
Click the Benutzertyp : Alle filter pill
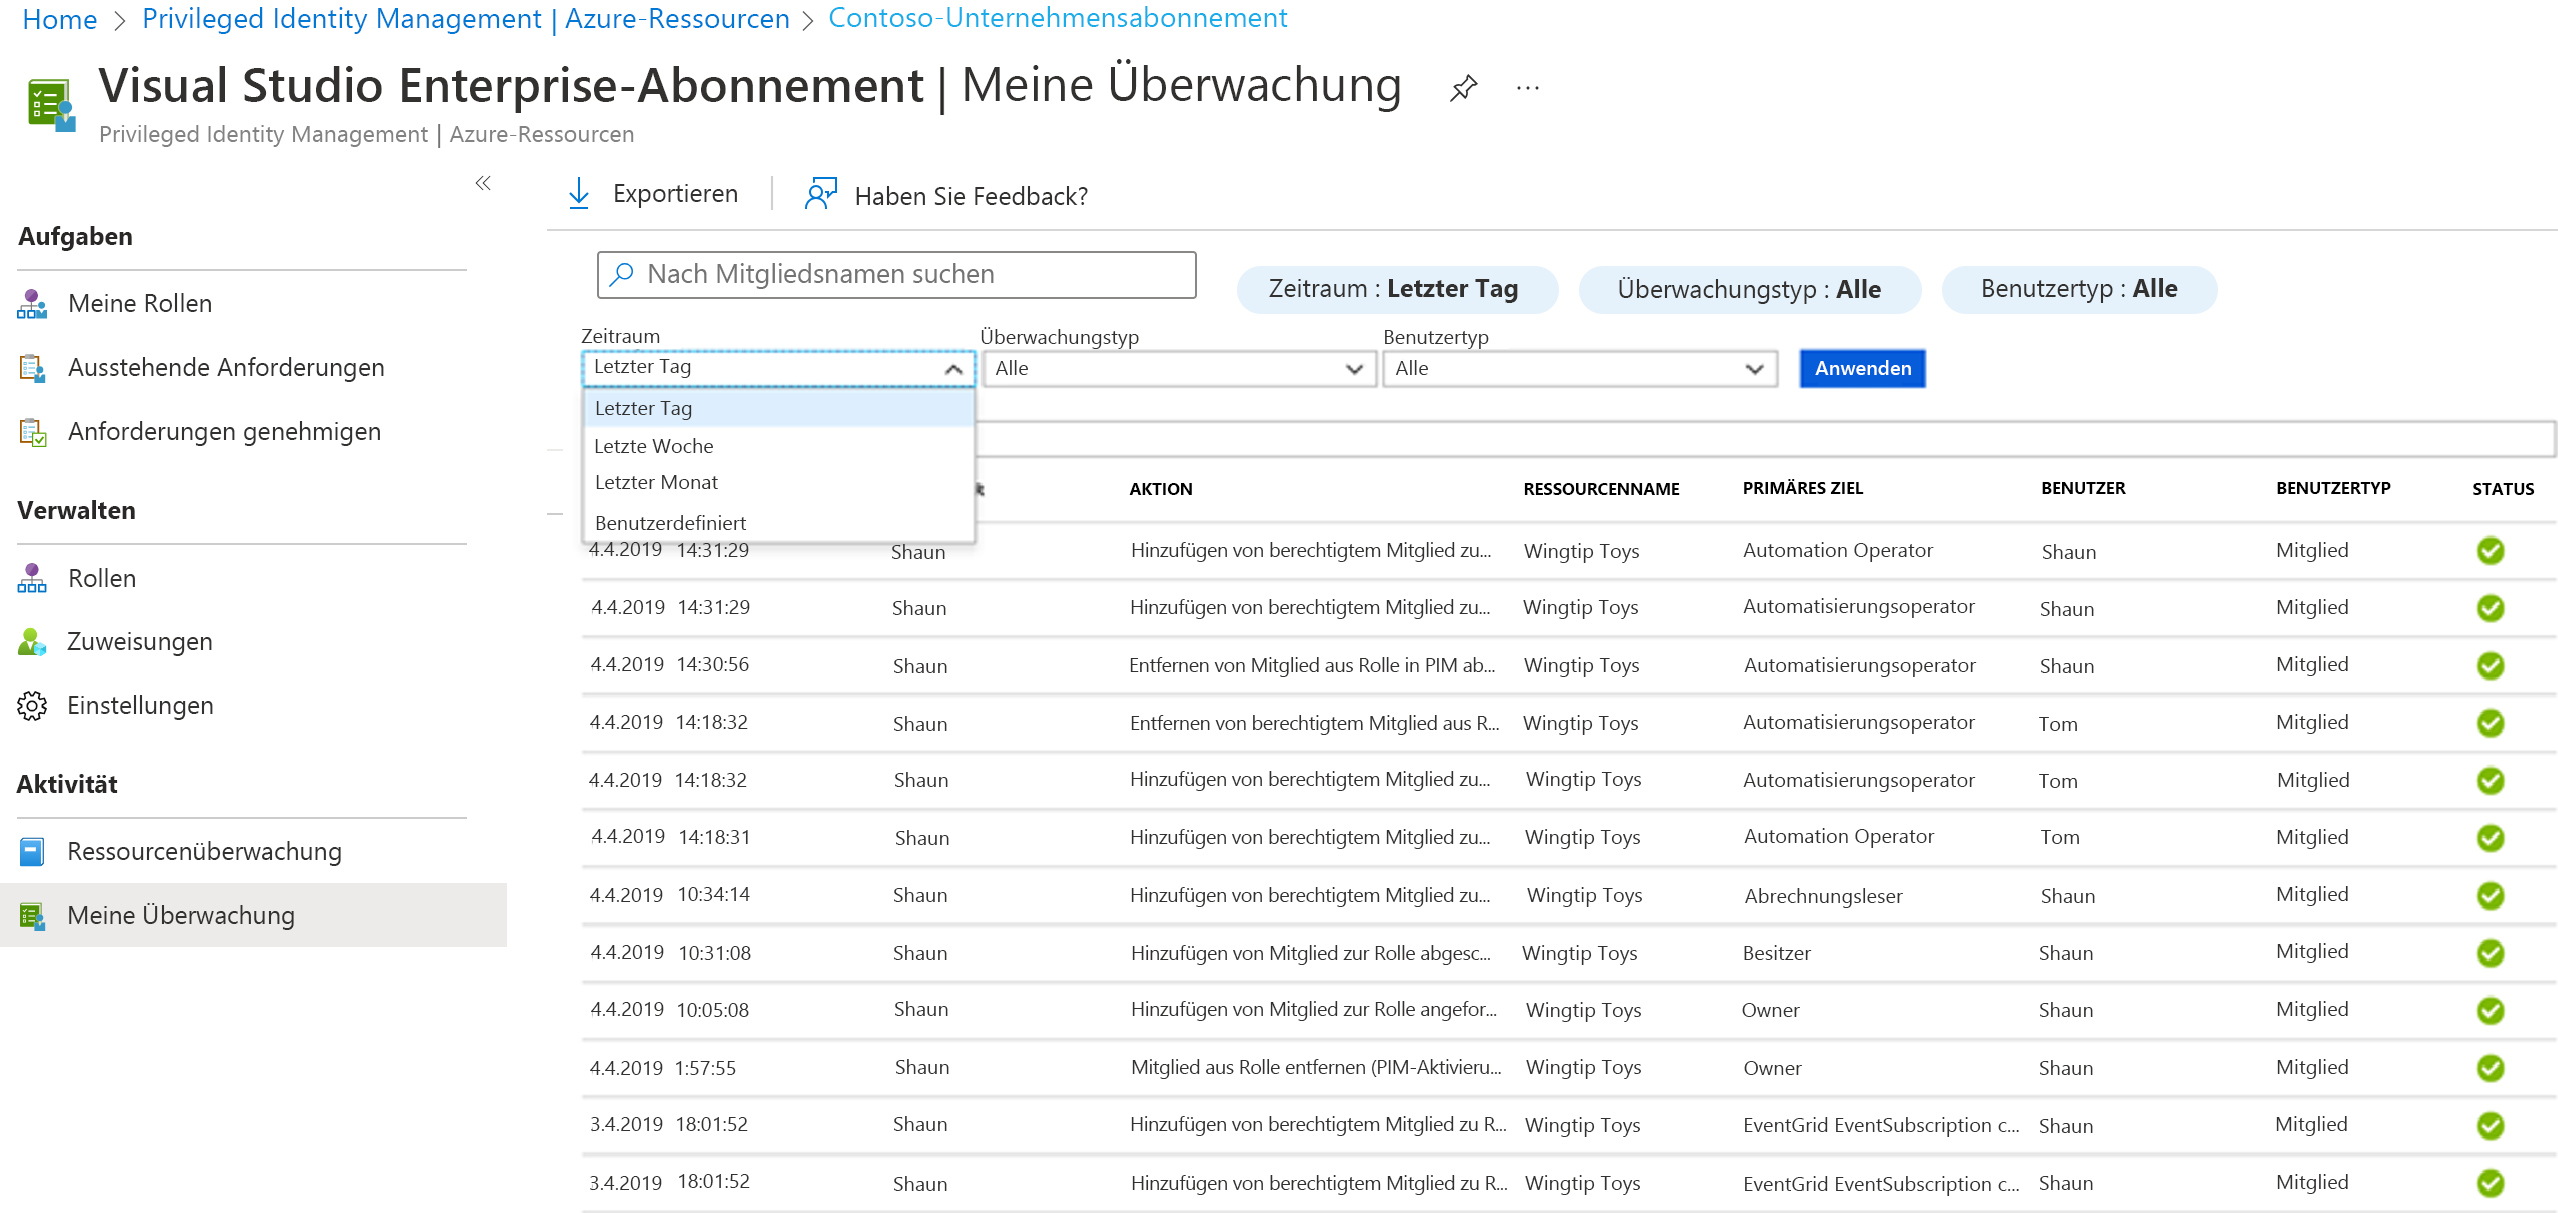[2079, 289]
